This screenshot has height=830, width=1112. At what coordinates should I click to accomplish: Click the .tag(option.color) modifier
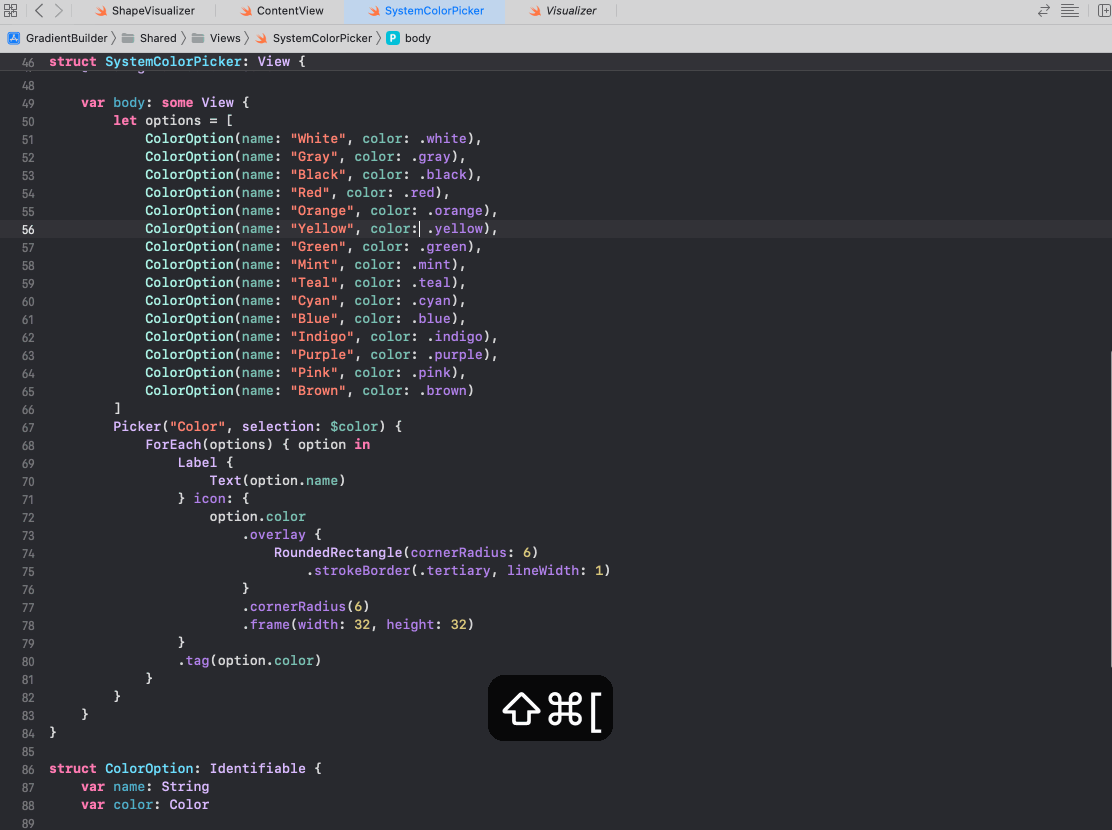click(x=250, y=660)
